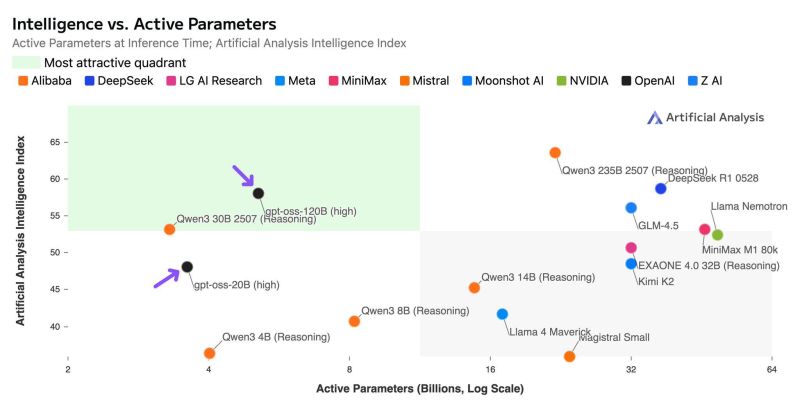Click the Qwen3 30B 2507 (Reasoning) label
This screenshot has width=800, height=410.
pos(246,219)
